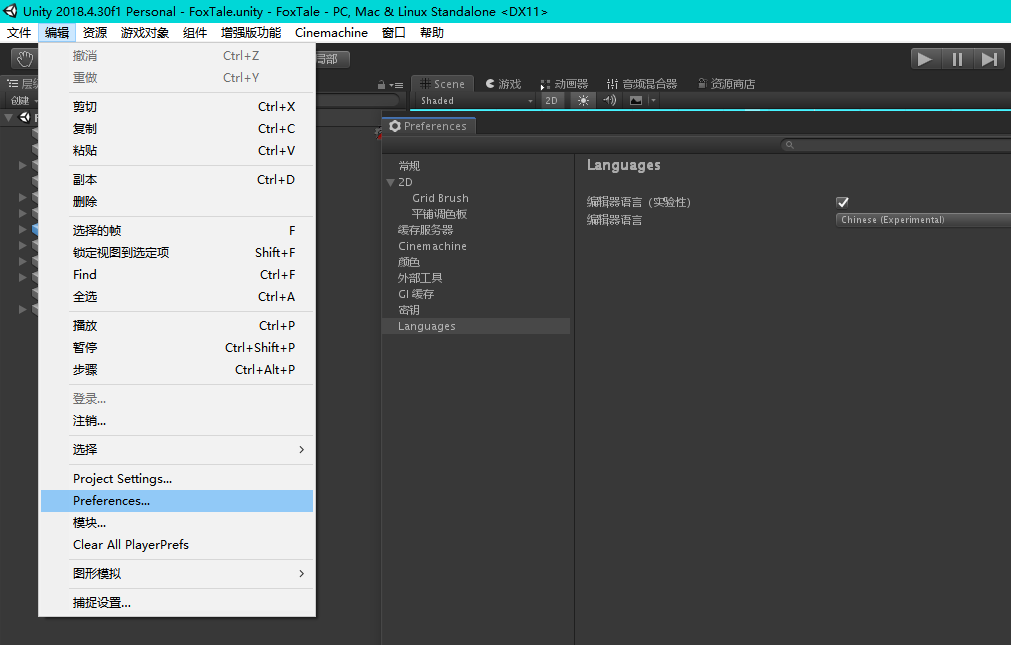This screenshot has height=645, width=1011.
Task: Open hierarchy panel options menu icon
Action: click(x=397, y=85)
